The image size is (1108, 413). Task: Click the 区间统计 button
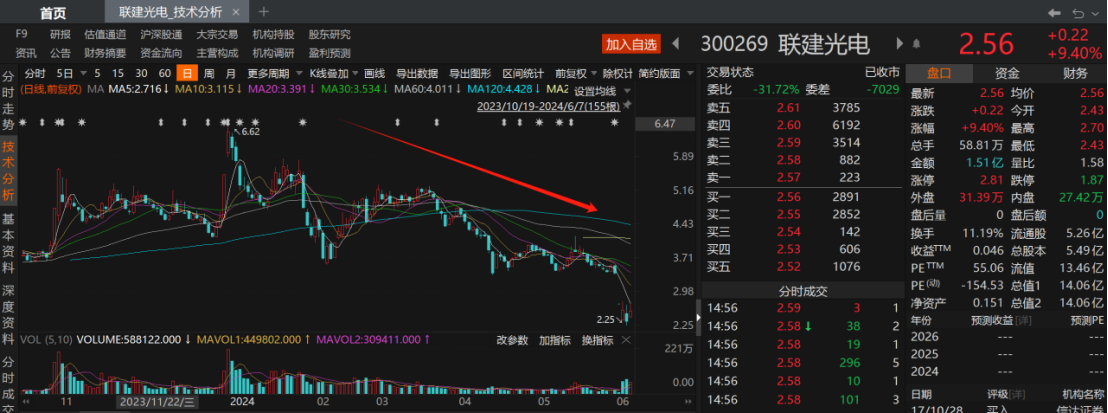click(523, 74)
